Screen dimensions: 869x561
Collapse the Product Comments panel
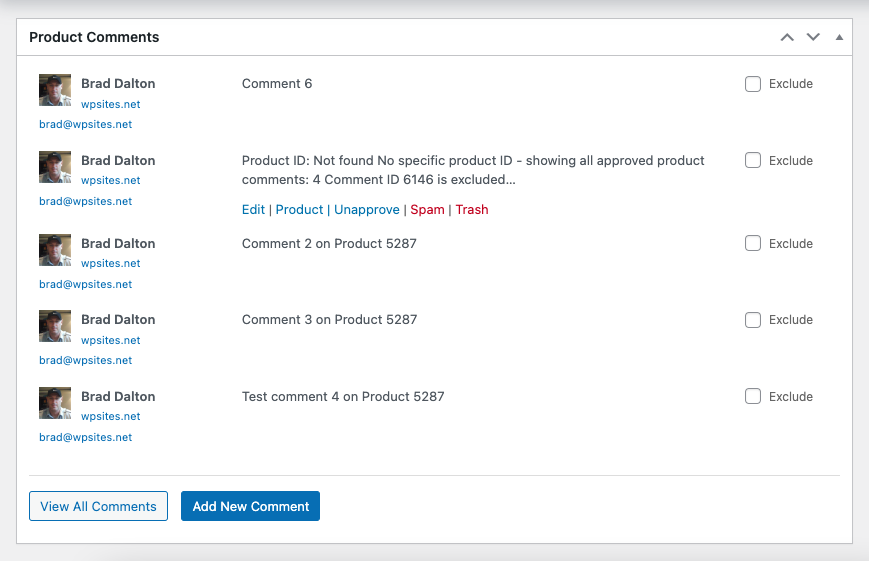(x=839, y=37)
